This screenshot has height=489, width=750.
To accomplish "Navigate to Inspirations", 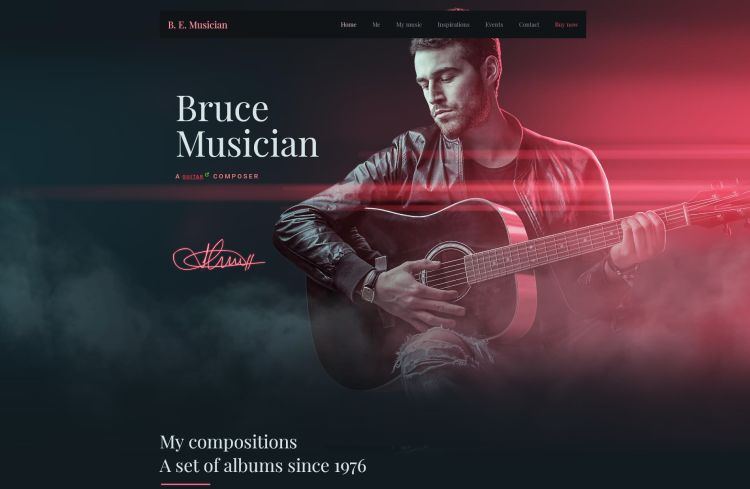I will (453, 24).
